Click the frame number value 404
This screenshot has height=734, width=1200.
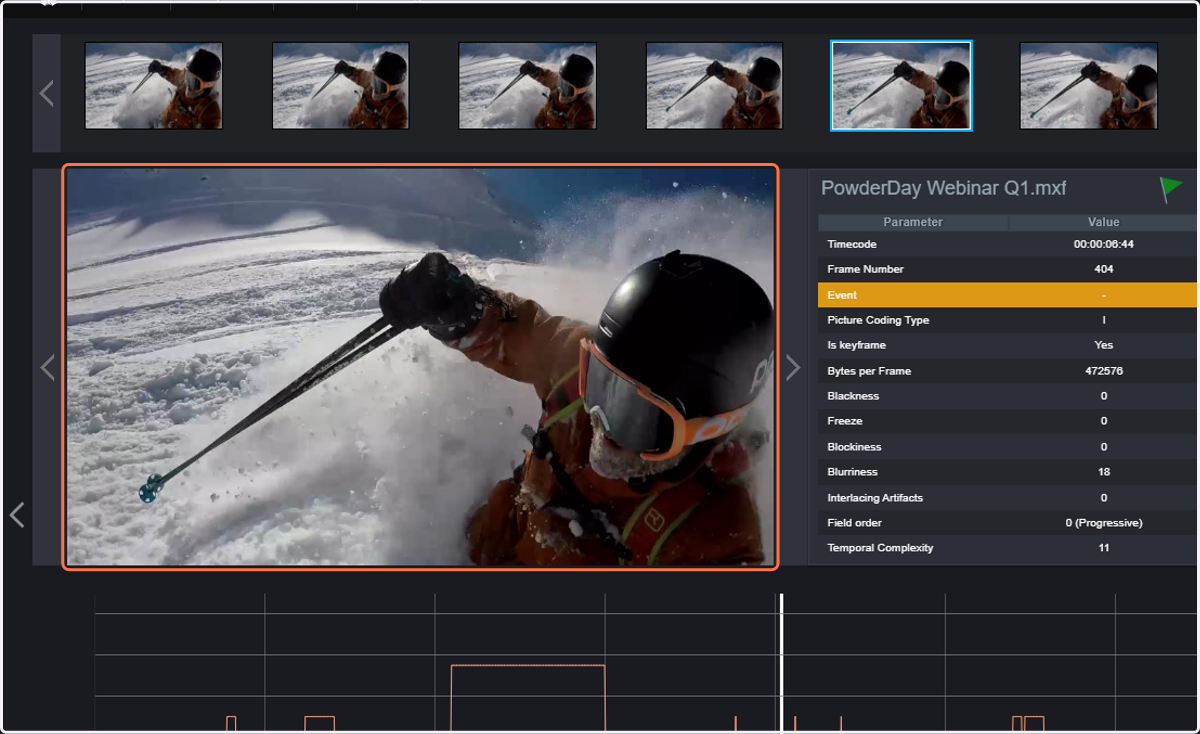[1104, 269]
